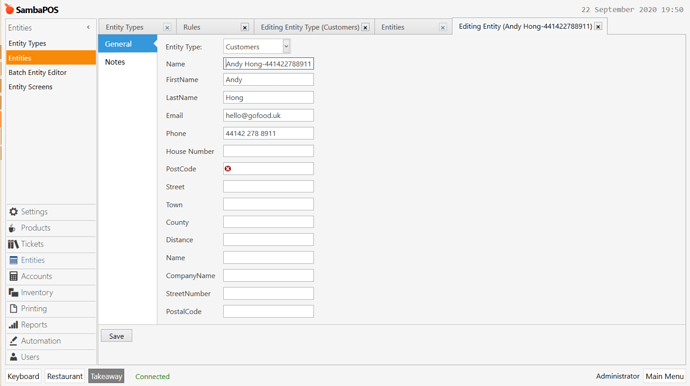Click the red error icon in PostCode

coord(228,169)
